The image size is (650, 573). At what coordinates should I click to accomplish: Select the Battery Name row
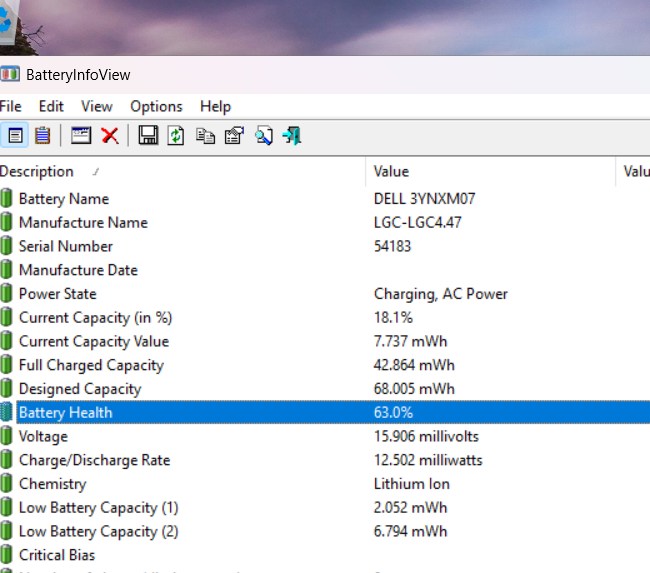(325, 199)
